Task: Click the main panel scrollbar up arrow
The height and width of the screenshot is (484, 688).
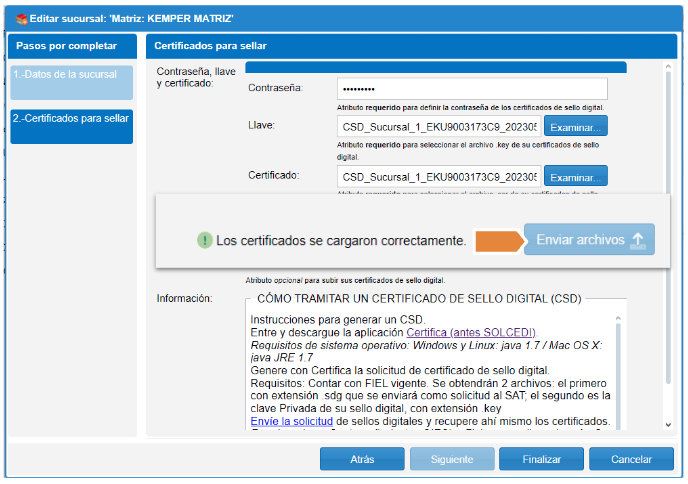Action: [668, 71]
